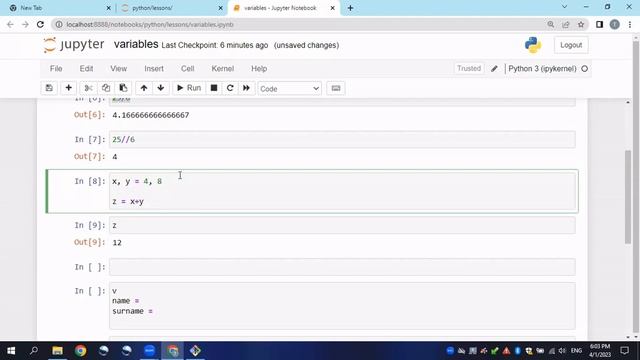Open the cell type Code dropdown
This screenshot has width=640, height=360.
[289, 89]
